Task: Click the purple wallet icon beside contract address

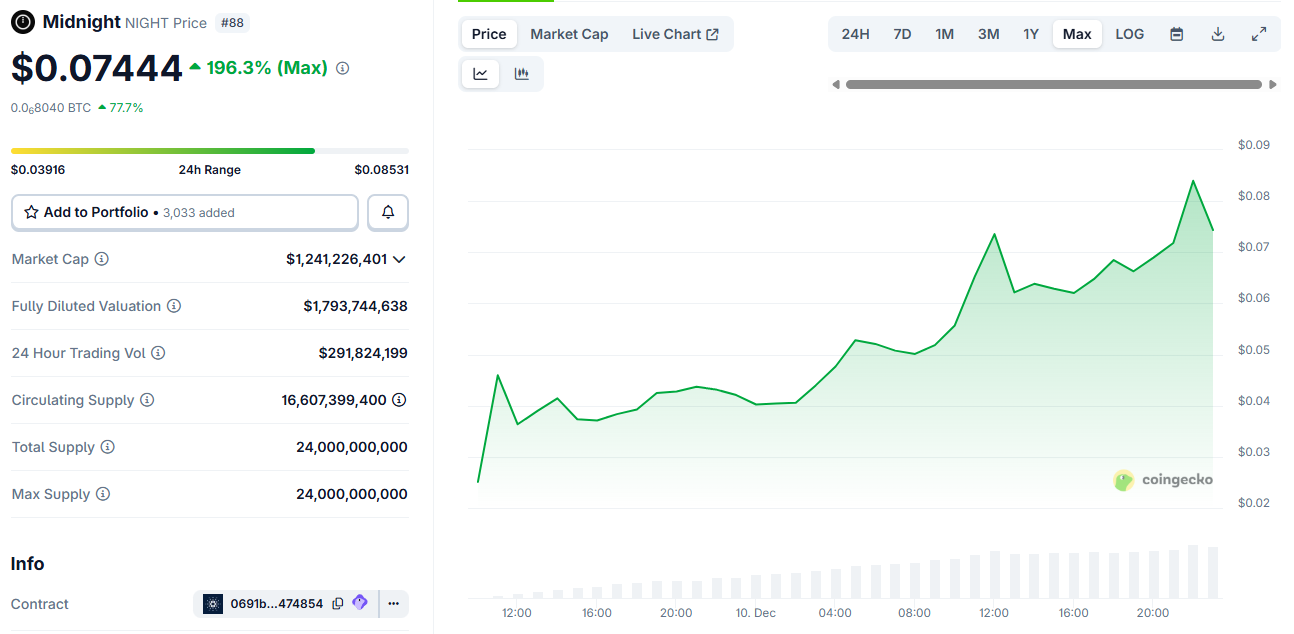Action: pos(360,603)
